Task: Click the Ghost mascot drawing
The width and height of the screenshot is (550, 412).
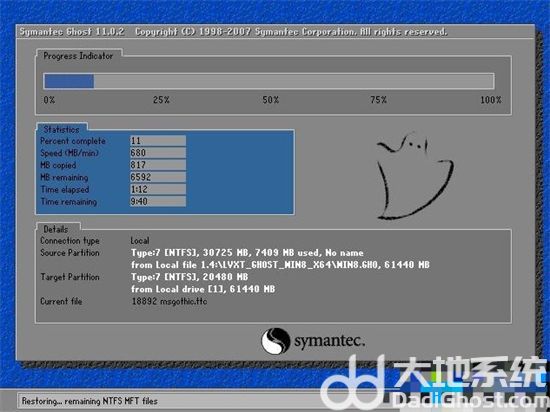Action: 415,176
